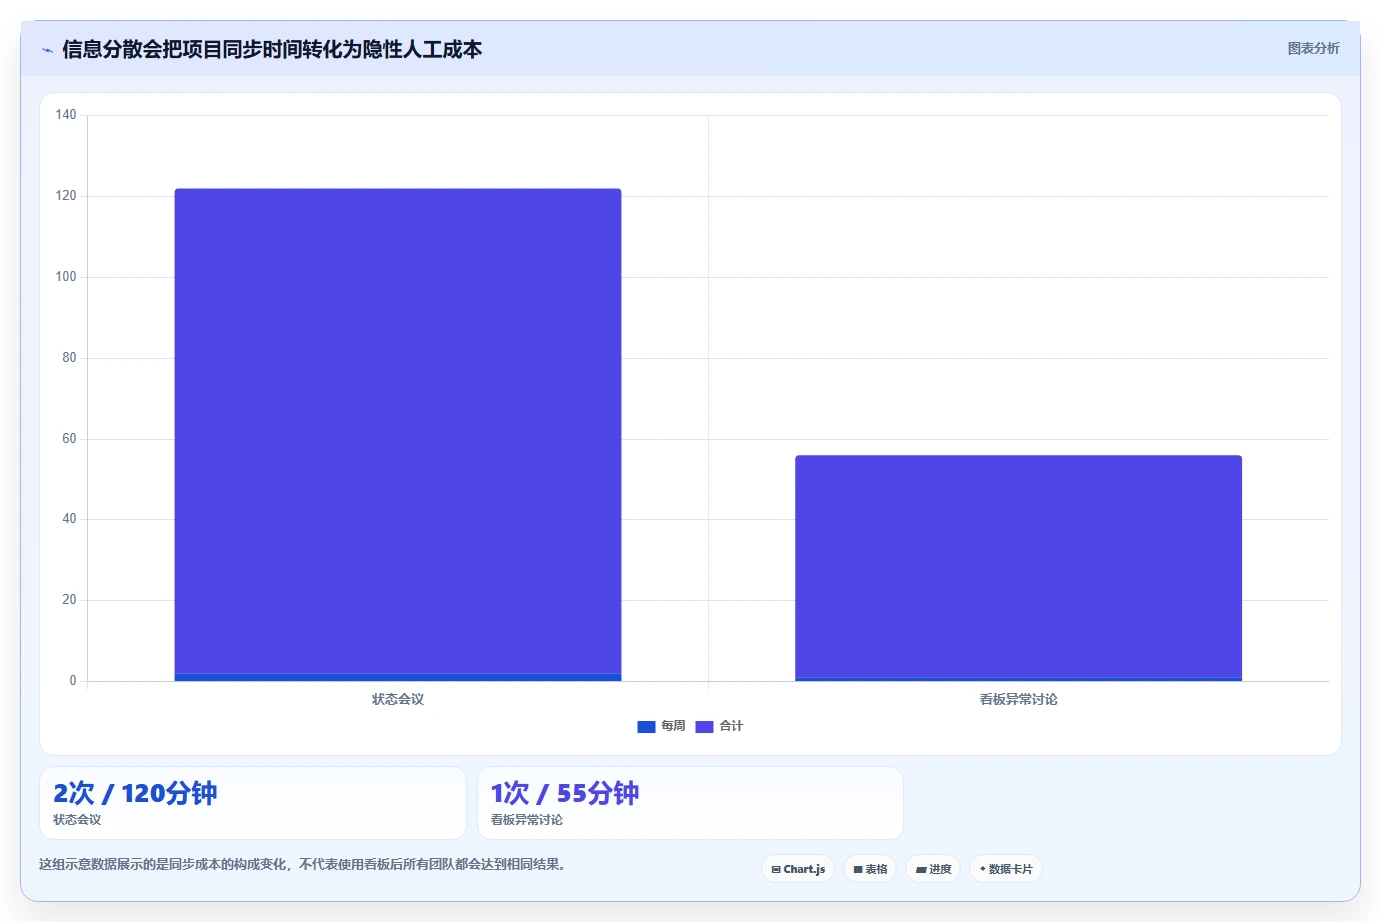The image size is (1381, 922).
Task: Click the chart heading 信息分散会把项目同步时间转化为隐性人工成本
Action: [272, 50]
